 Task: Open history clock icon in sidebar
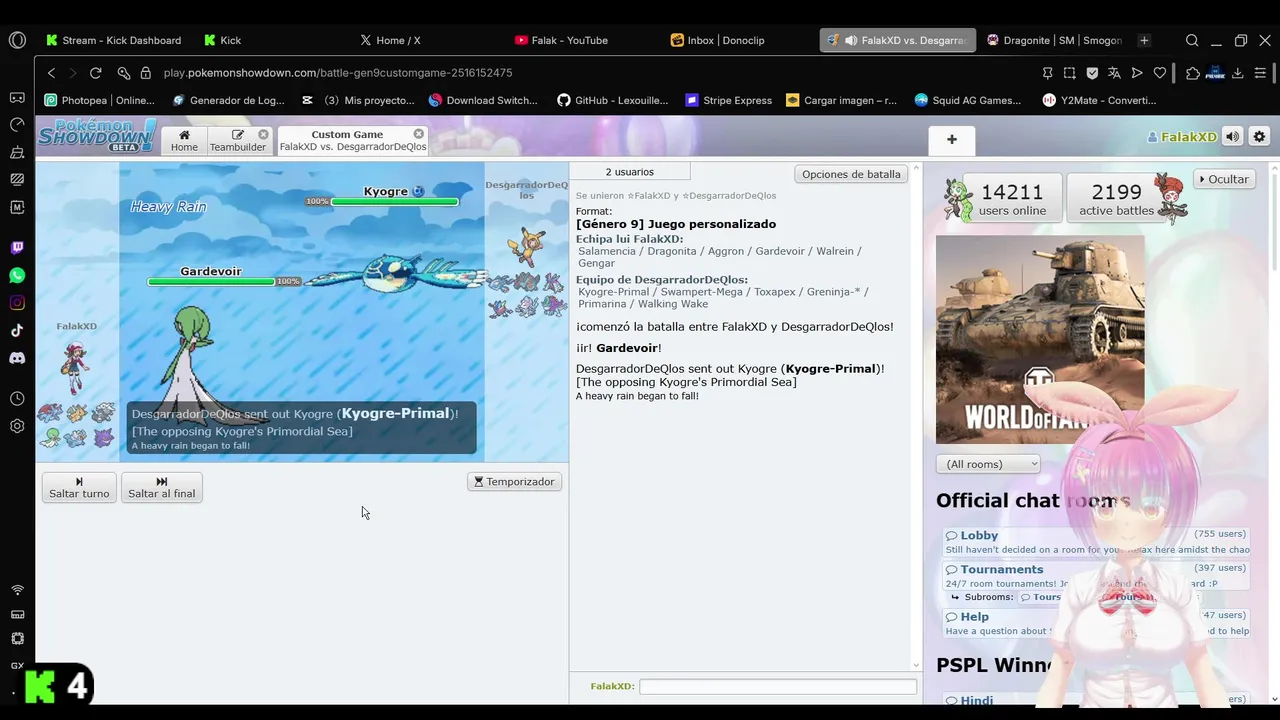[x=17, y=398]
